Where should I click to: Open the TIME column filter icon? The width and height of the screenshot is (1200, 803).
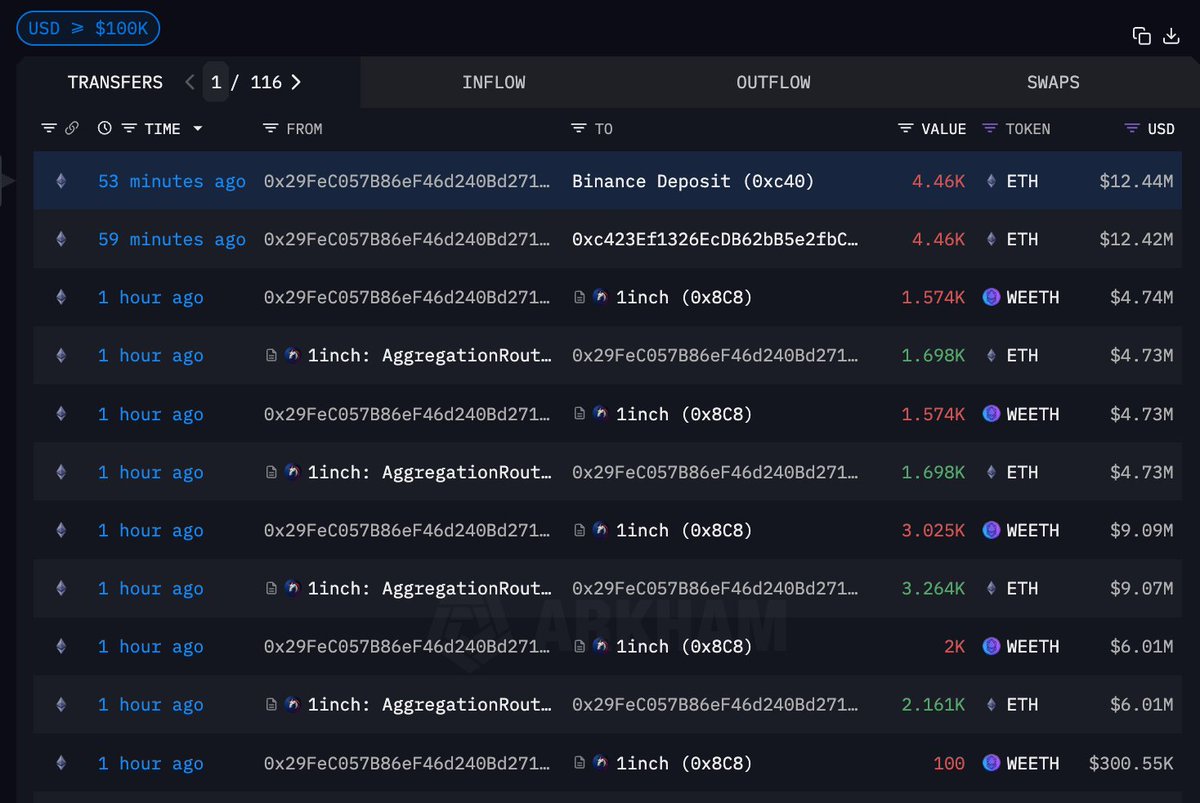coord(129,128)
